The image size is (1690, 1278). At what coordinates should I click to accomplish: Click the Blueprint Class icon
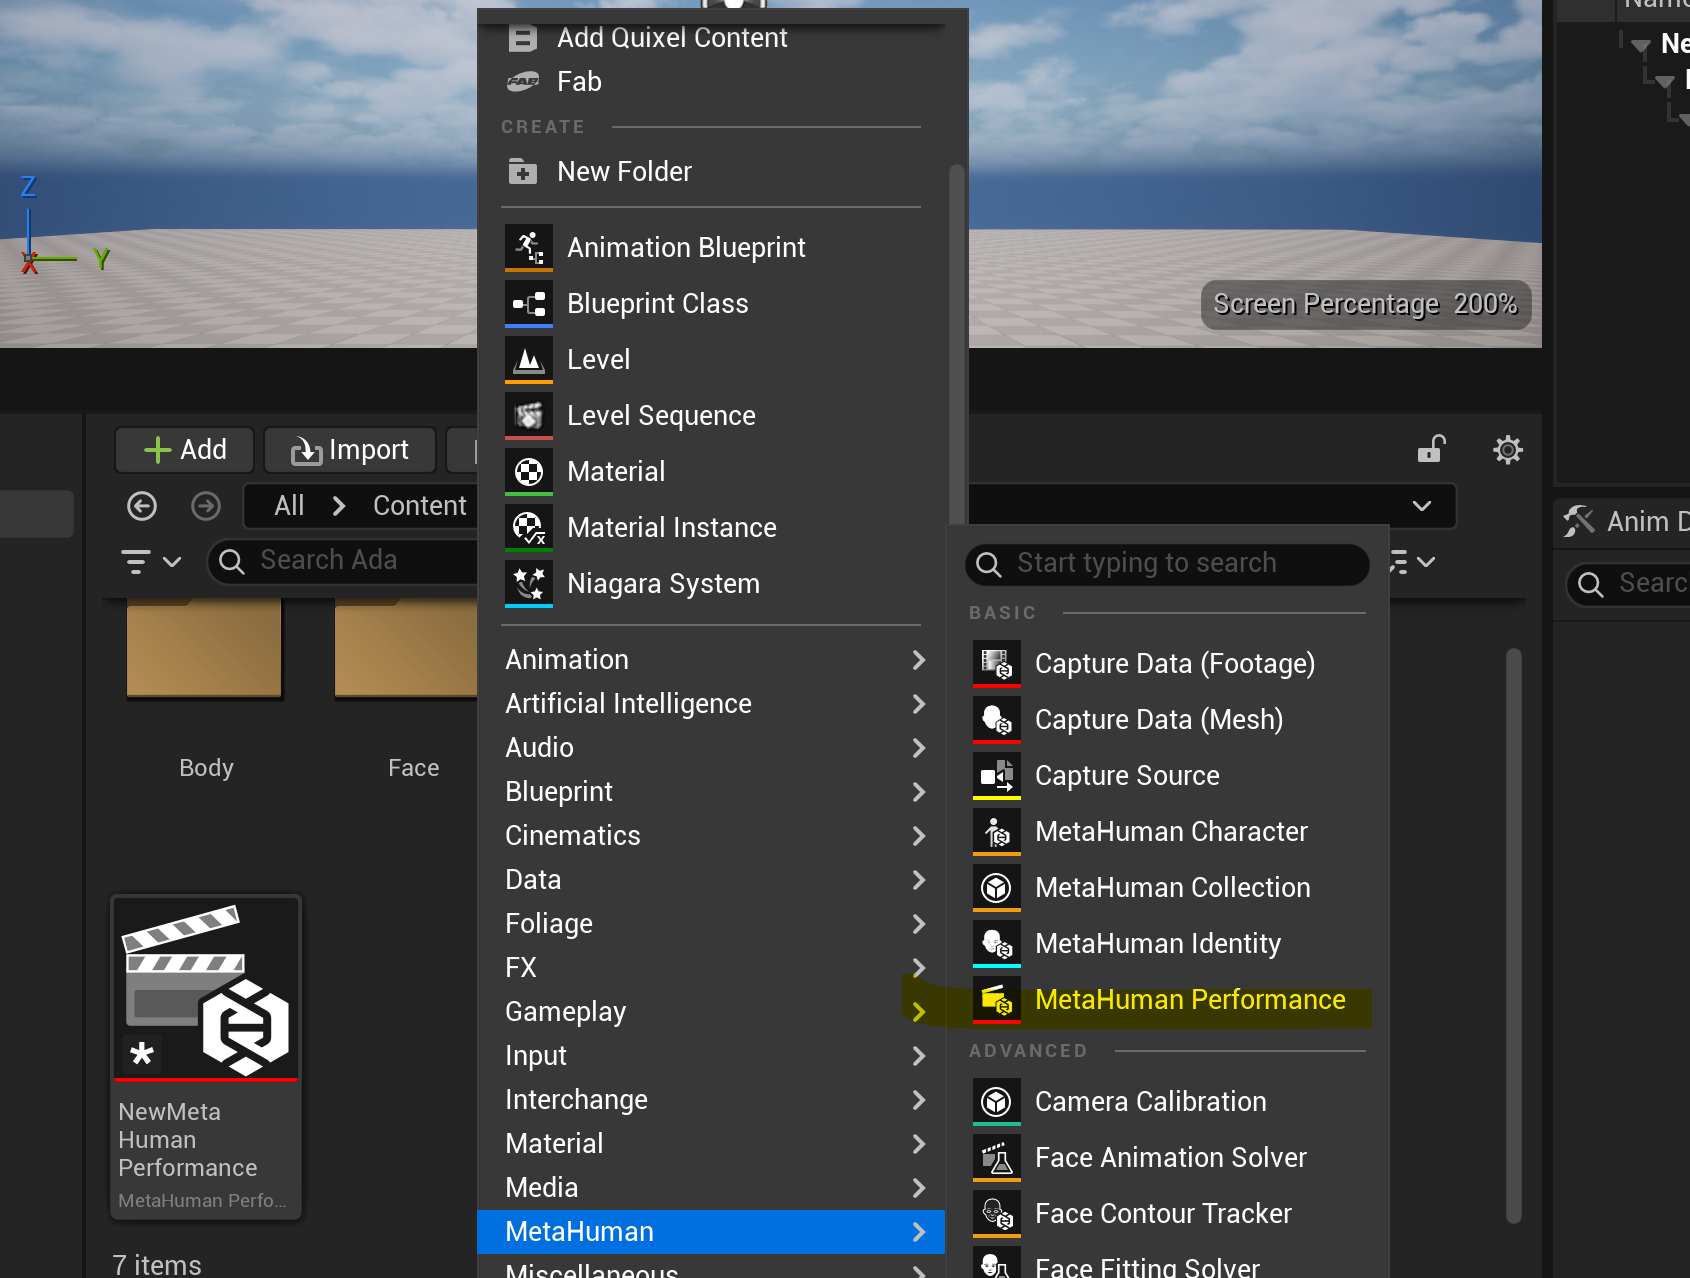click(529, 303)
